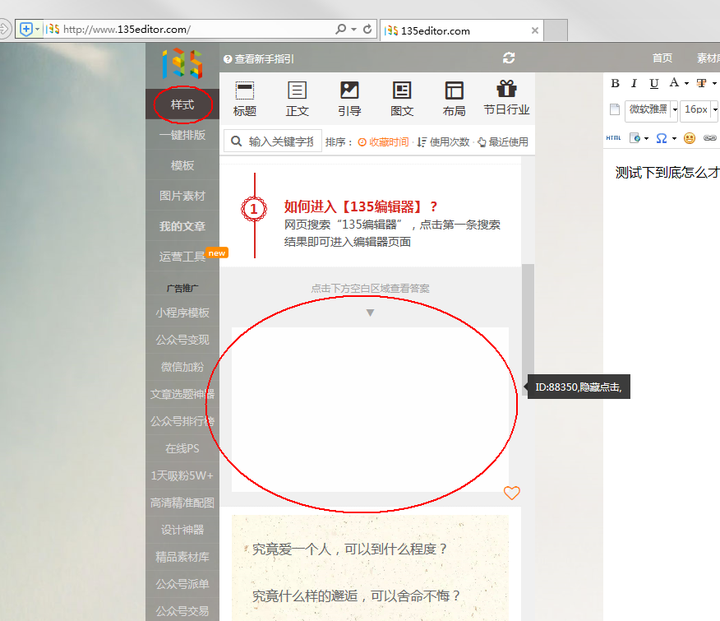720x621 pixels.
Task: Open font color dropdown arrow
Action: (x=686, y=84)
